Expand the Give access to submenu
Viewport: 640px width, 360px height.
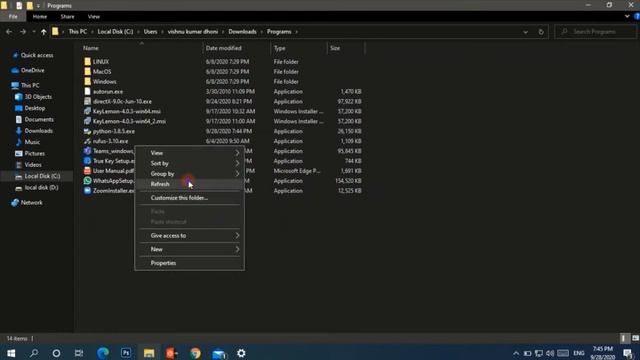point(189,236)
